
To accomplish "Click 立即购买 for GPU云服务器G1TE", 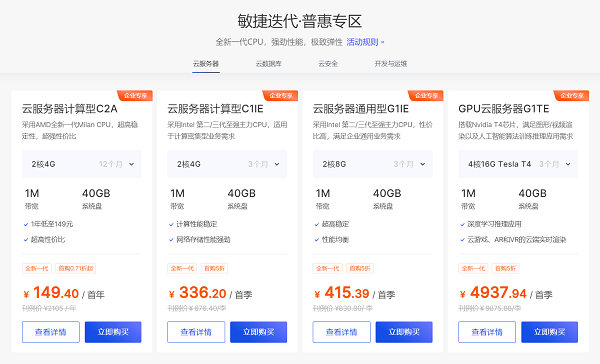I will tap(549, 332).
